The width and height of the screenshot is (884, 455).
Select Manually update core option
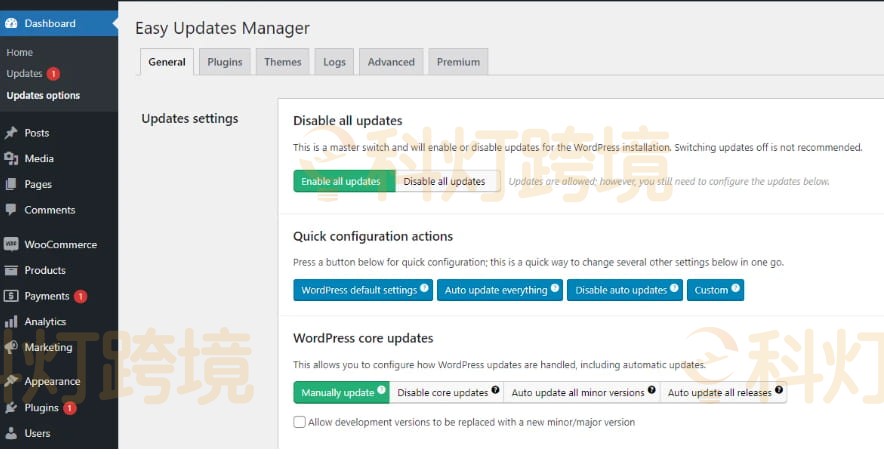click(341, 392)
